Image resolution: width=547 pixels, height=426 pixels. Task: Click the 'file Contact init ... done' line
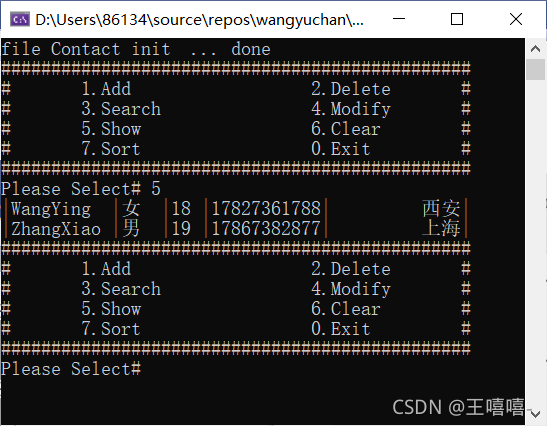136,49
